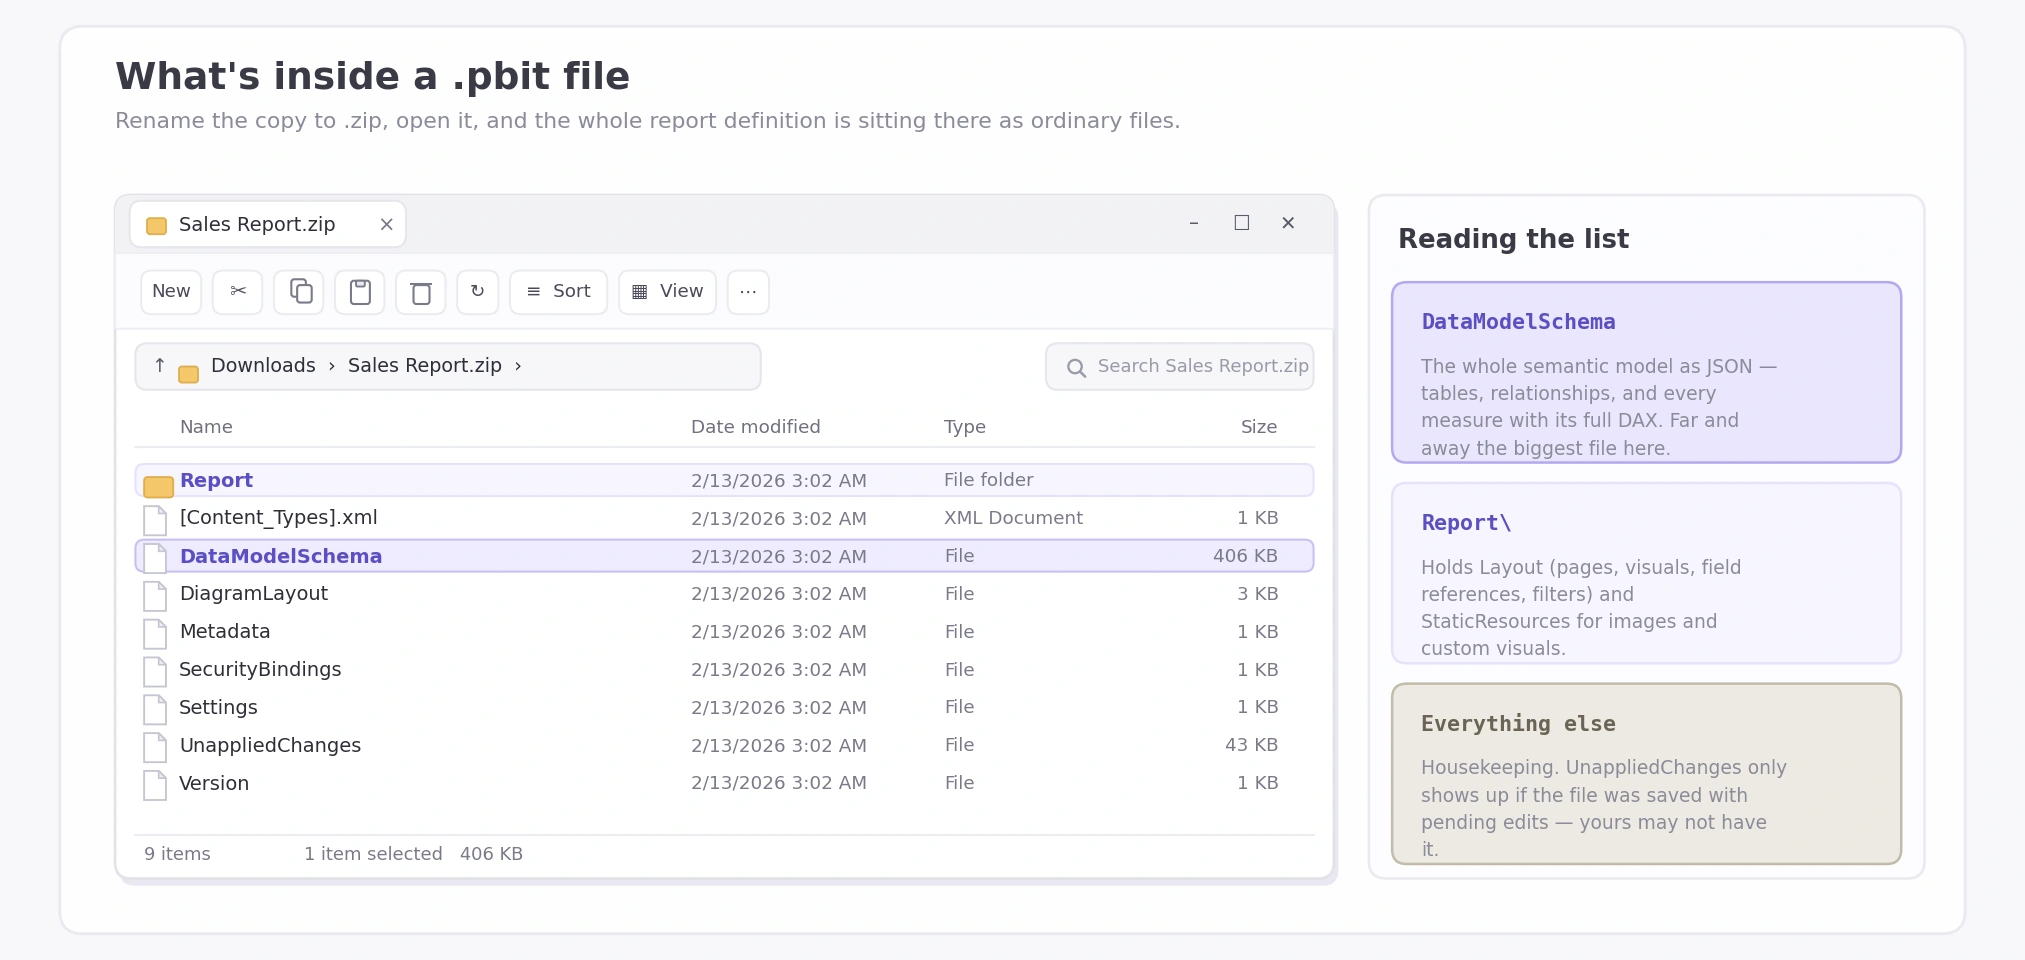The width and height of the screenshot is (2025, 960).
Task: Click the Reading the list heading
Action: click(1513, 239)
